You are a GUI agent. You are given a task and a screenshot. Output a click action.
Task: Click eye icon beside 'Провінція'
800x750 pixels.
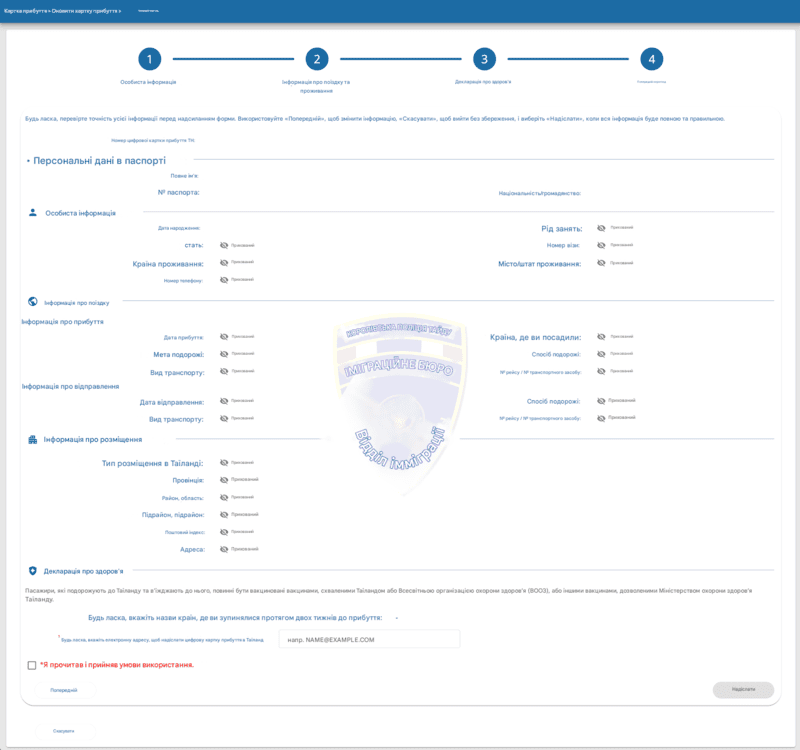tap(224, 480)
